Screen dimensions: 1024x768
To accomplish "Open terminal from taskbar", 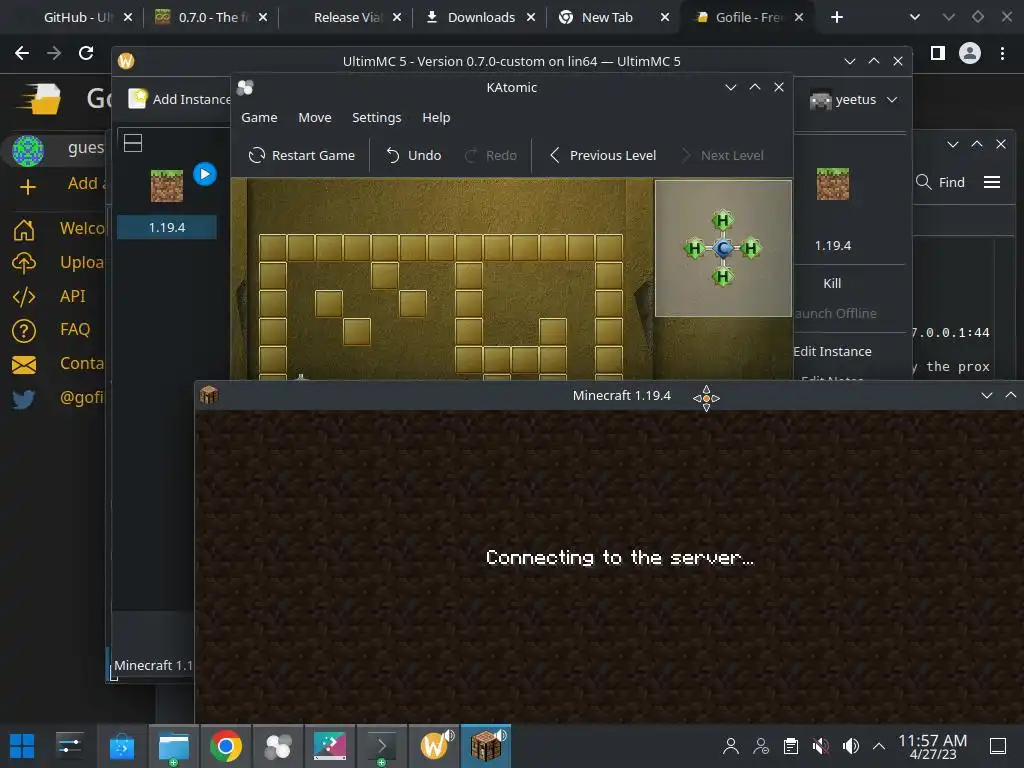I will (x=381, y=746).
